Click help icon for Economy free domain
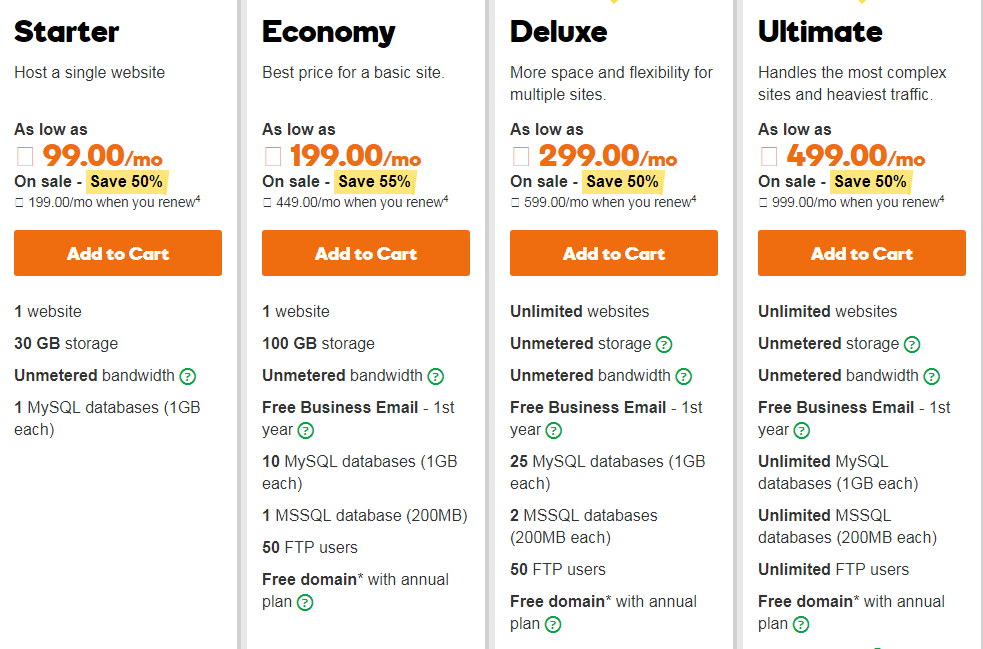 pos(305,603)
